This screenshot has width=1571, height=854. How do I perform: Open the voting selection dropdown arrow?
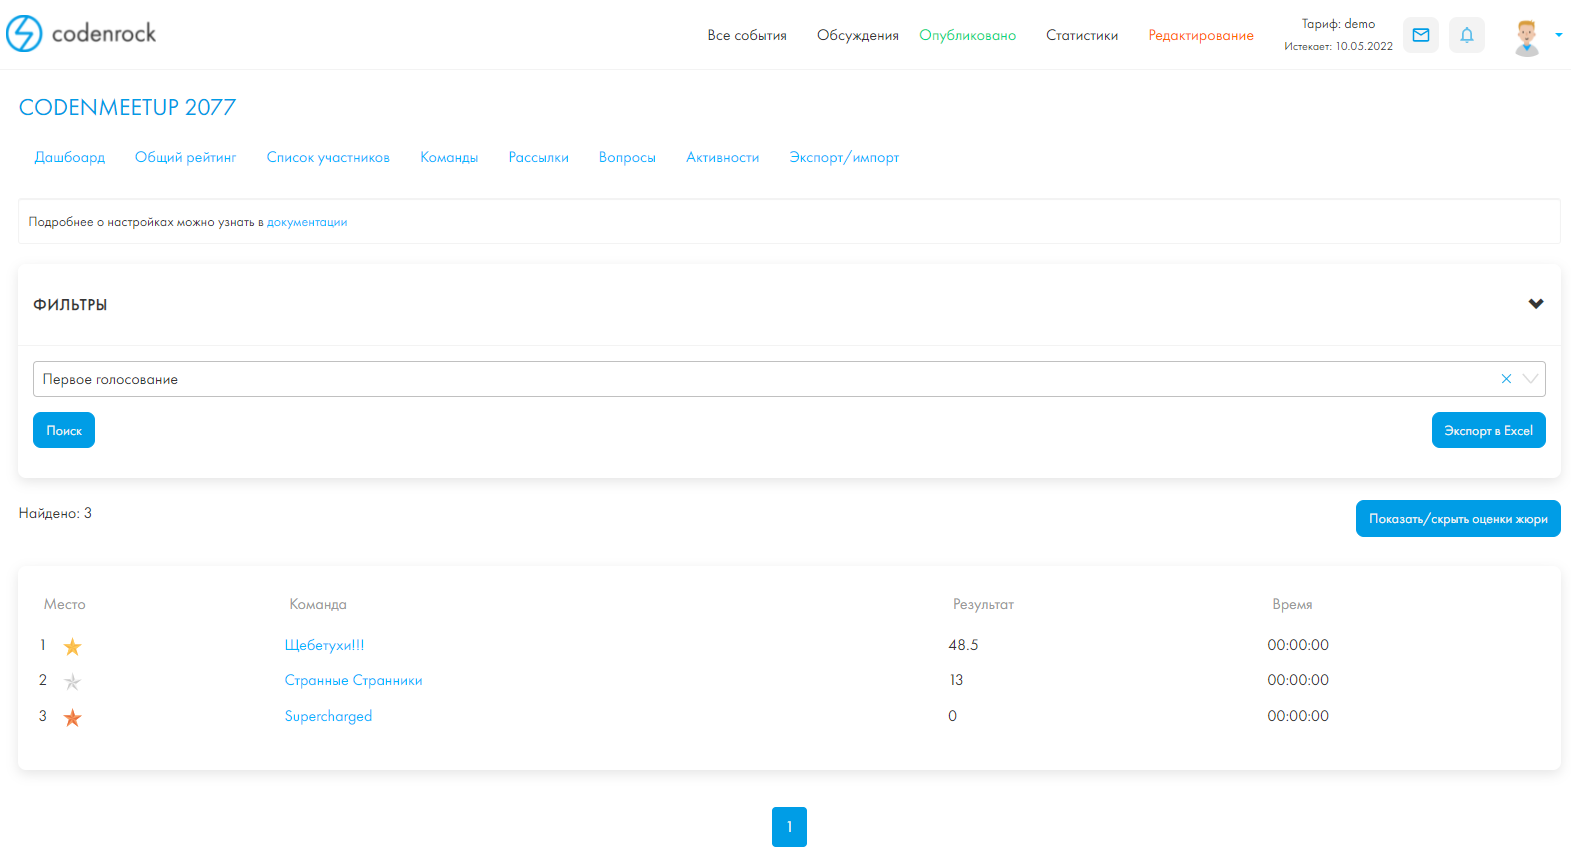click(1530, 379)
